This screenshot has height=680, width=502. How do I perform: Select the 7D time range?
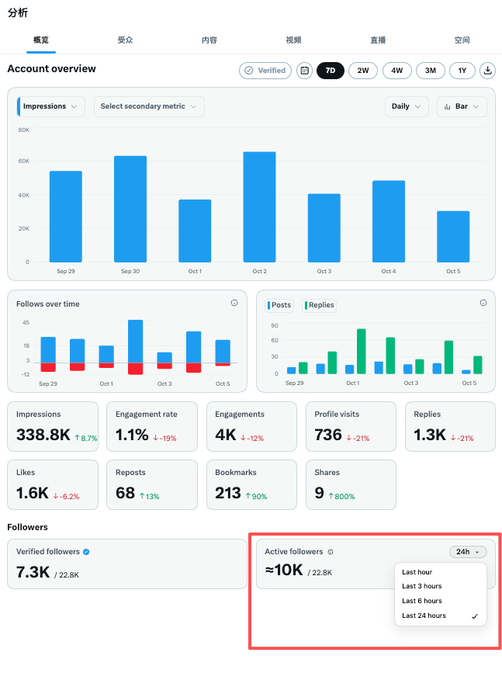pyautogui.click(x=330, y=70)
